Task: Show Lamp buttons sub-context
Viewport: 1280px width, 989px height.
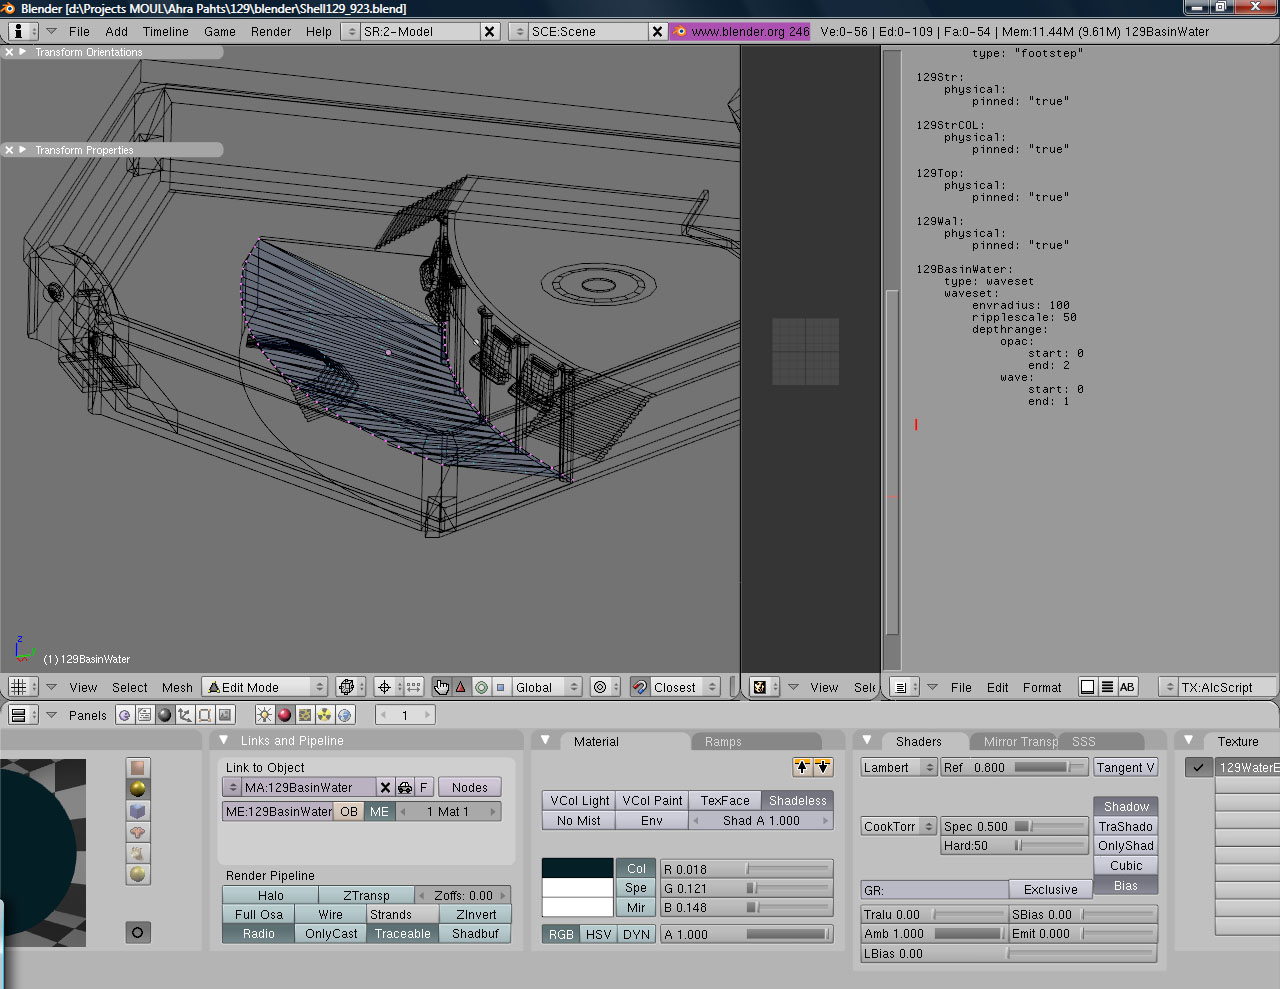Action: click(x=264, y=715)
